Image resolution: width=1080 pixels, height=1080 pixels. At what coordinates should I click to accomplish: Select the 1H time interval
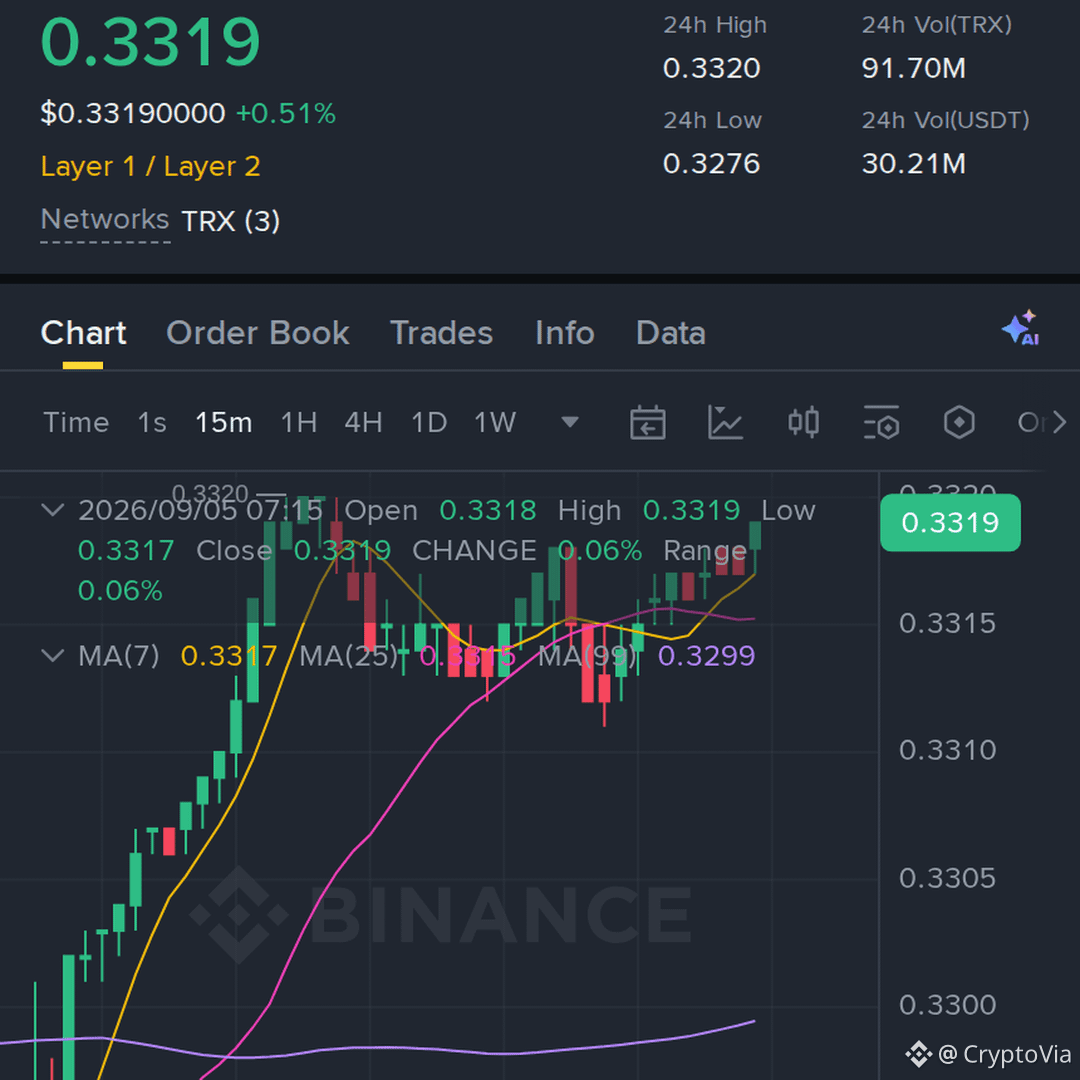click(299, 422)
